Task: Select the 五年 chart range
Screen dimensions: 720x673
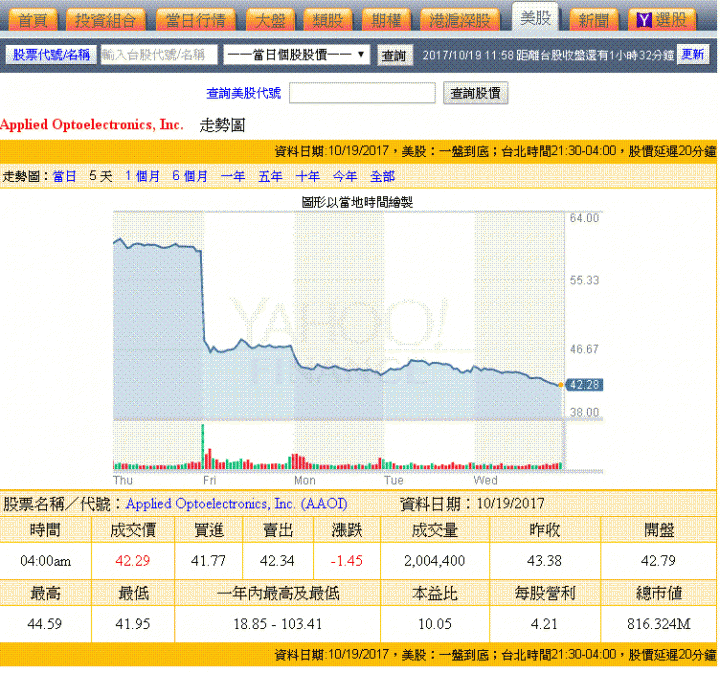Action: point(270,176)
